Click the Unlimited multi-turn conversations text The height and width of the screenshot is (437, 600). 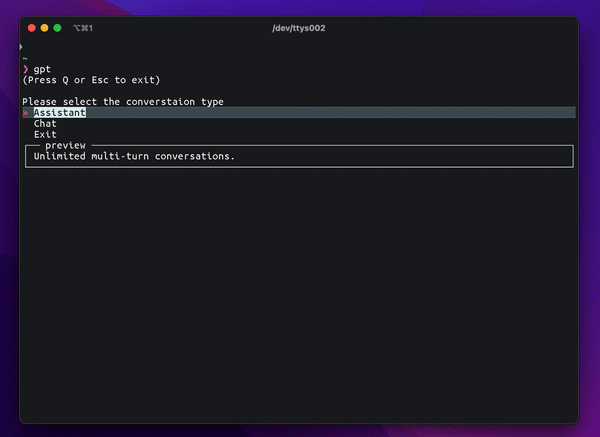click(x=134, y=156)
